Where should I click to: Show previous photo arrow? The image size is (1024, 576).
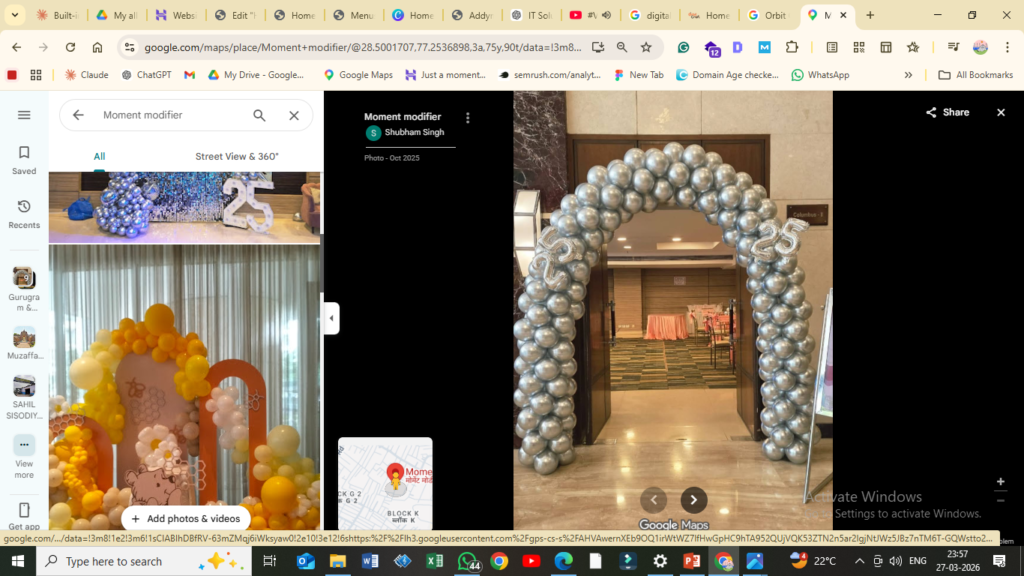pos(653,500)
